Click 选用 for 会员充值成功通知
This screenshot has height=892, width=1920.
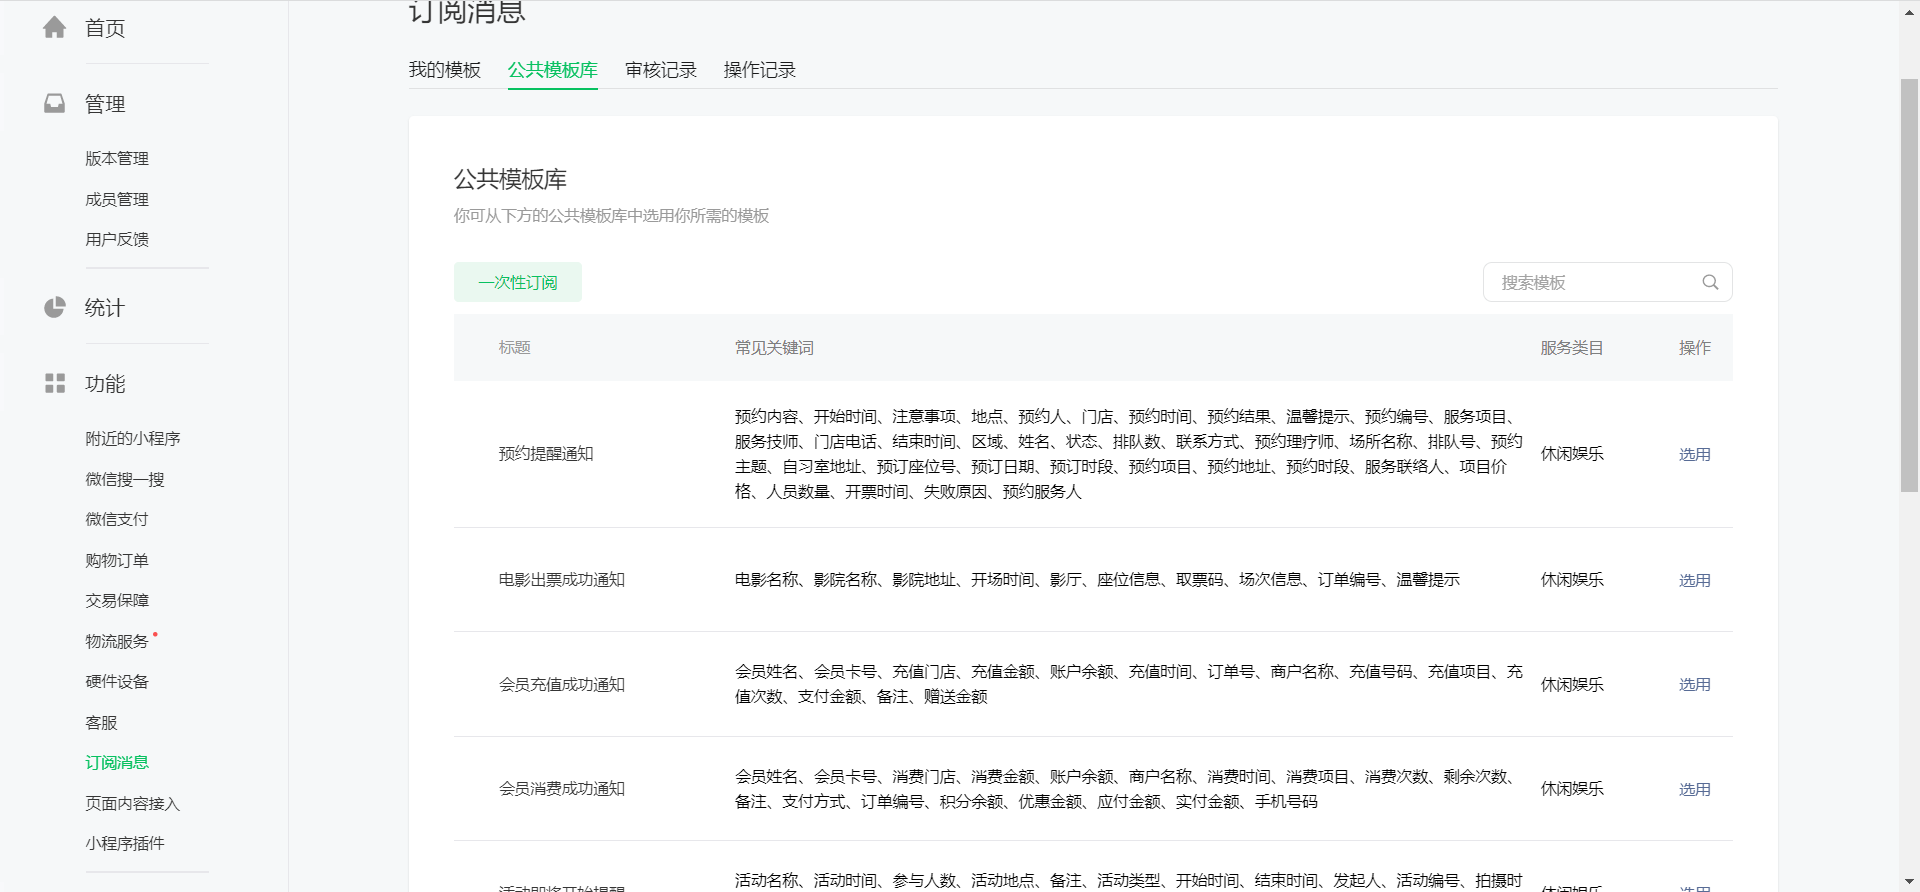(1694, 684)
